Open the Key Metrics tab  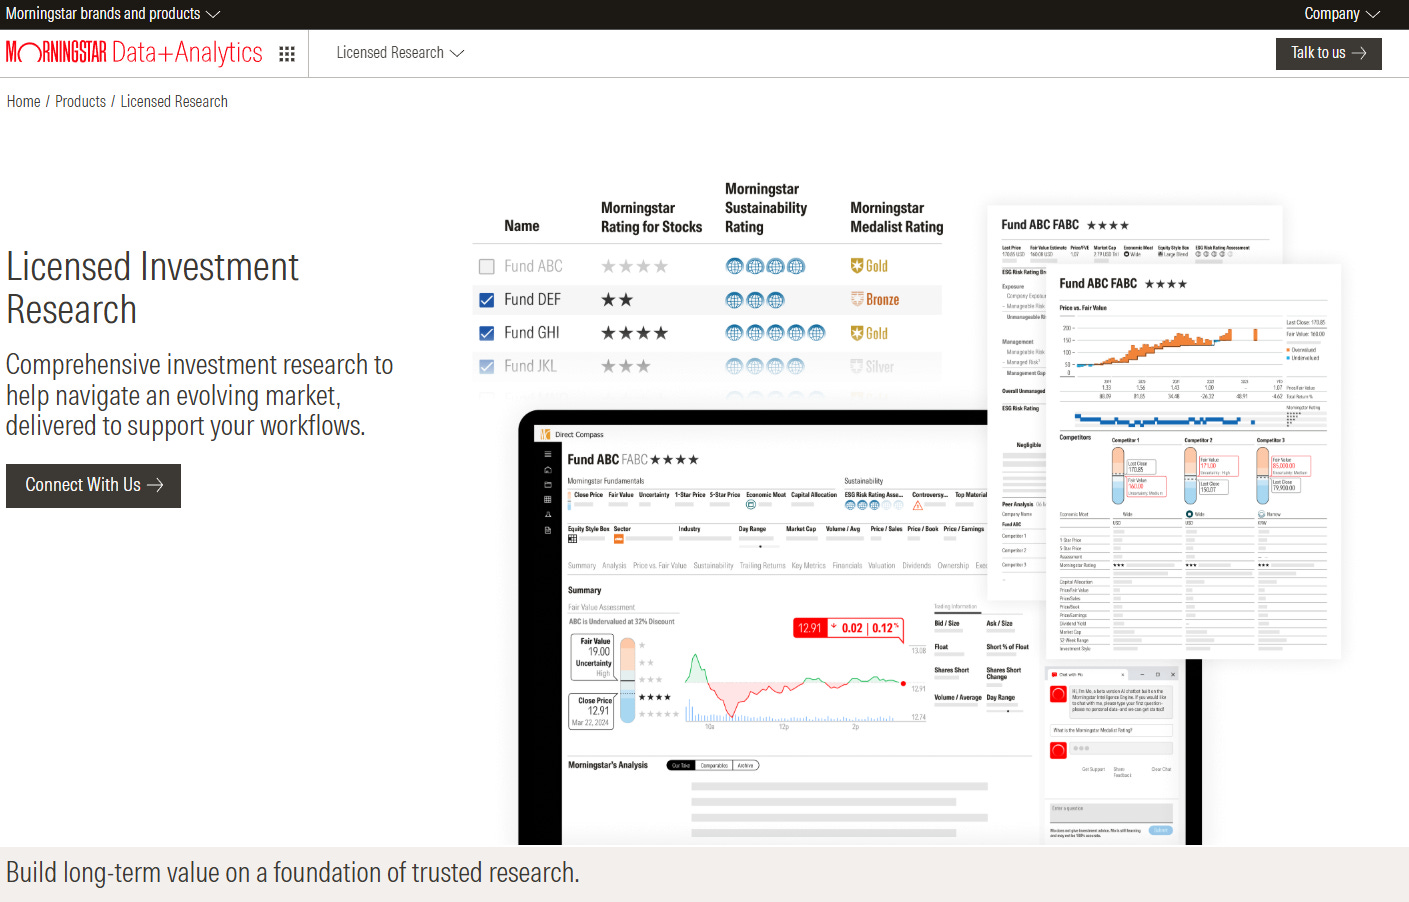808,565
